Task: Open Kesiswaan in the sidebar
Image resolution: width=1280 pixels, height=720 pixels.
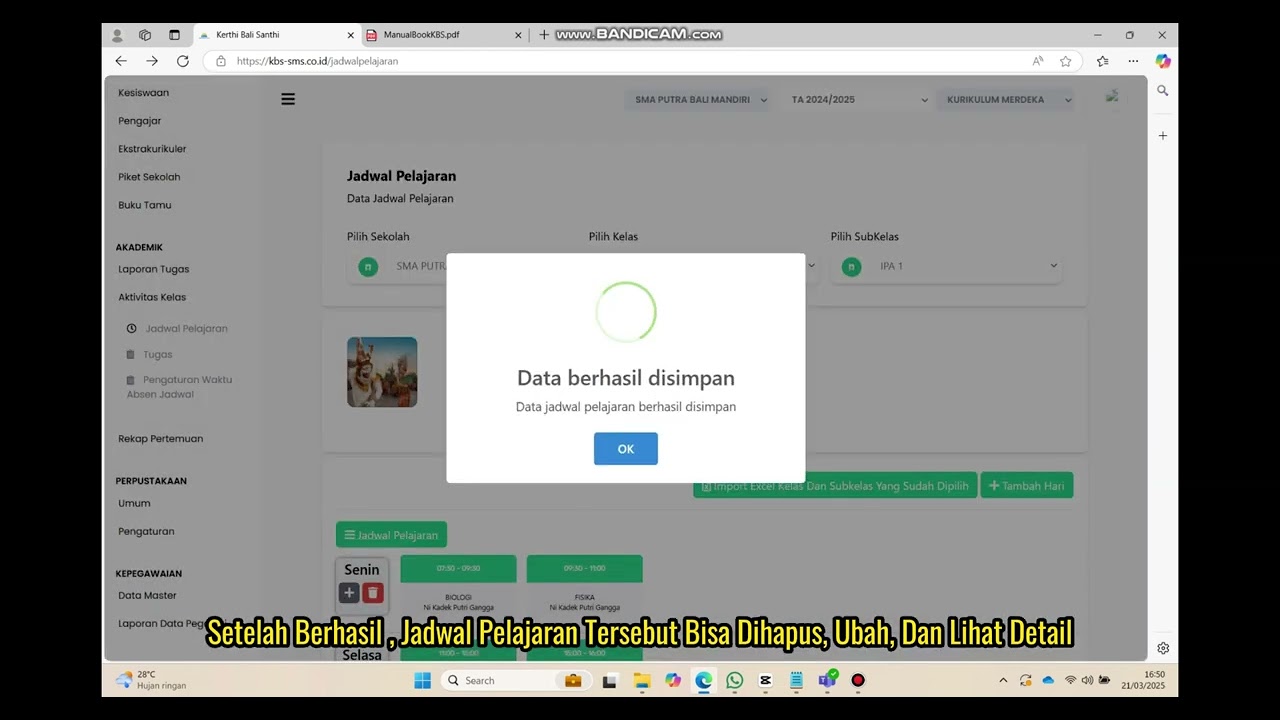Action: [x=144, y=93]
